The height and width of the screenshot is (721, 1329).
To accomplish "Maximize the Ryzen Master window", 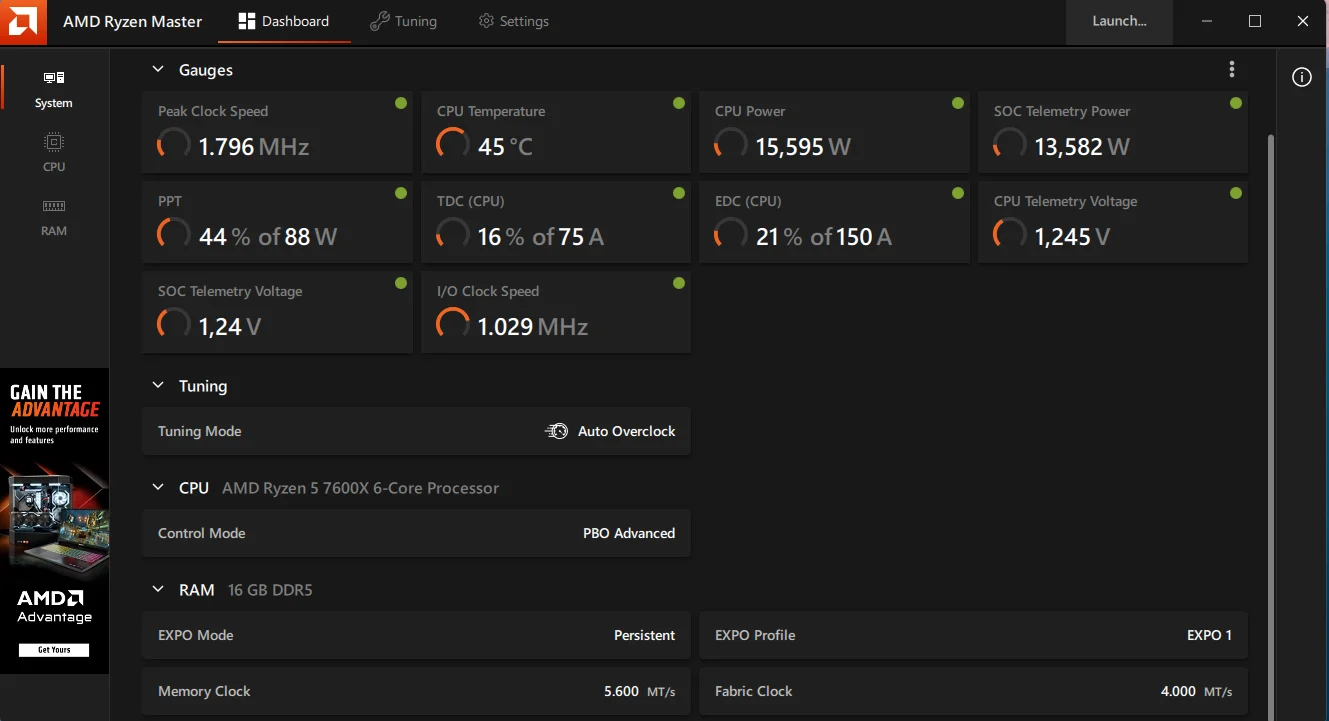I will click(x=1255, y=21).
